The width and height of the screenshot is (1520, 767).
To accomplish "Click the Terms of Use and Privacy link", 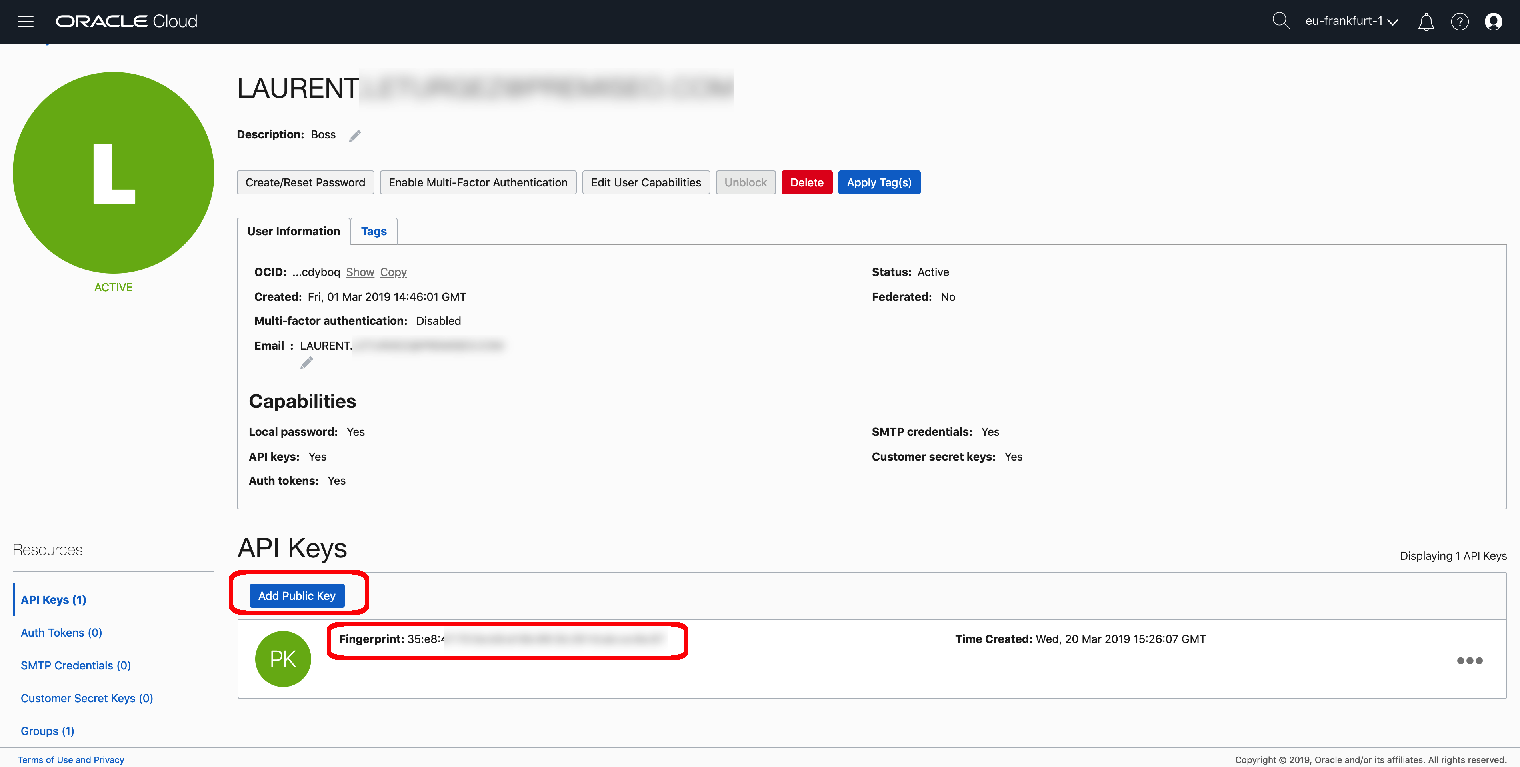I will coord(71,760).
